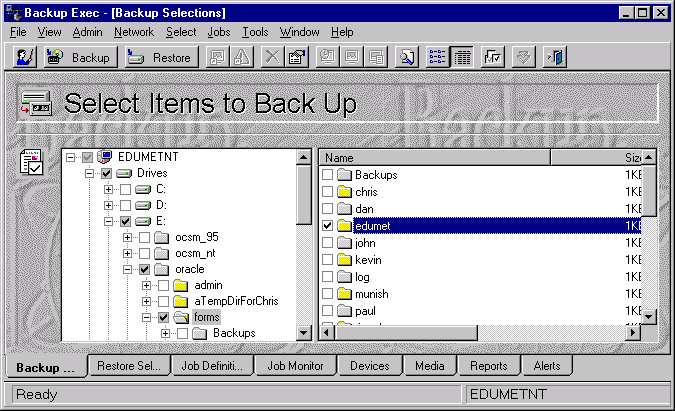The height and width of the screenshot is (411, 675).
Task: Click the D: drive icon
Action: pyautogui.click(x=143, y=205)
